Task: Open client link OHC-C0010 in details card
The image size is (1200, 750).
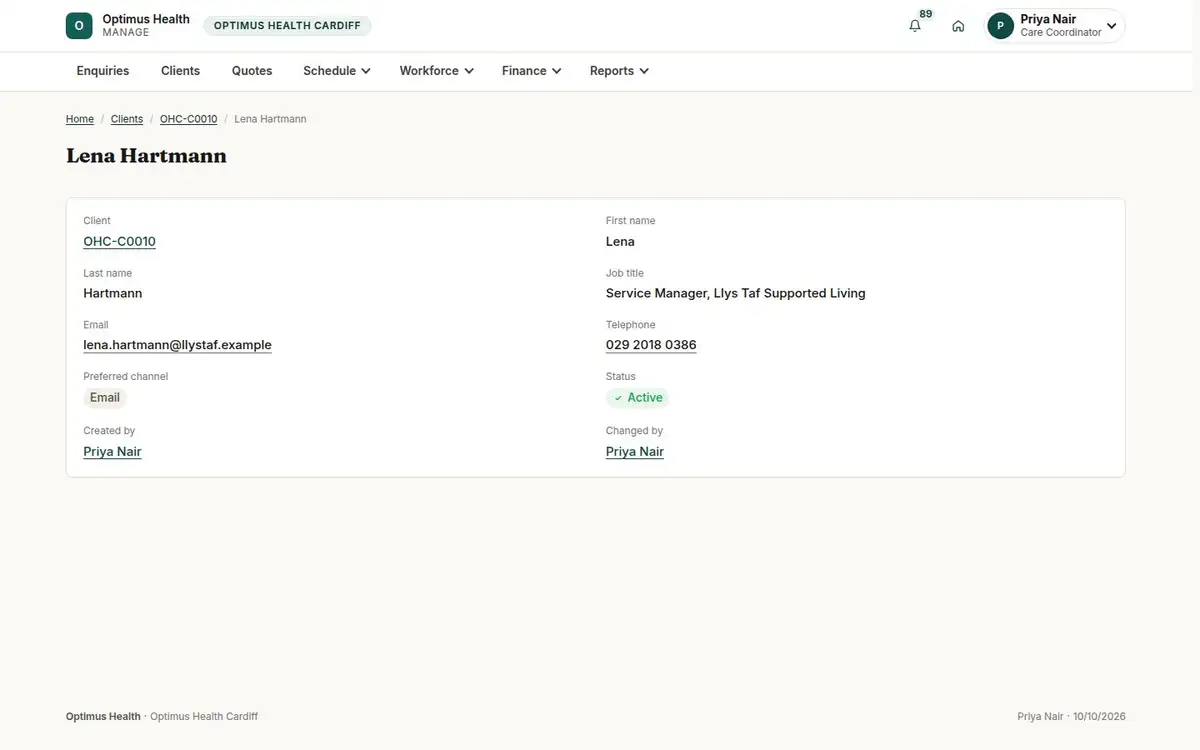Action: coord(119,241)
